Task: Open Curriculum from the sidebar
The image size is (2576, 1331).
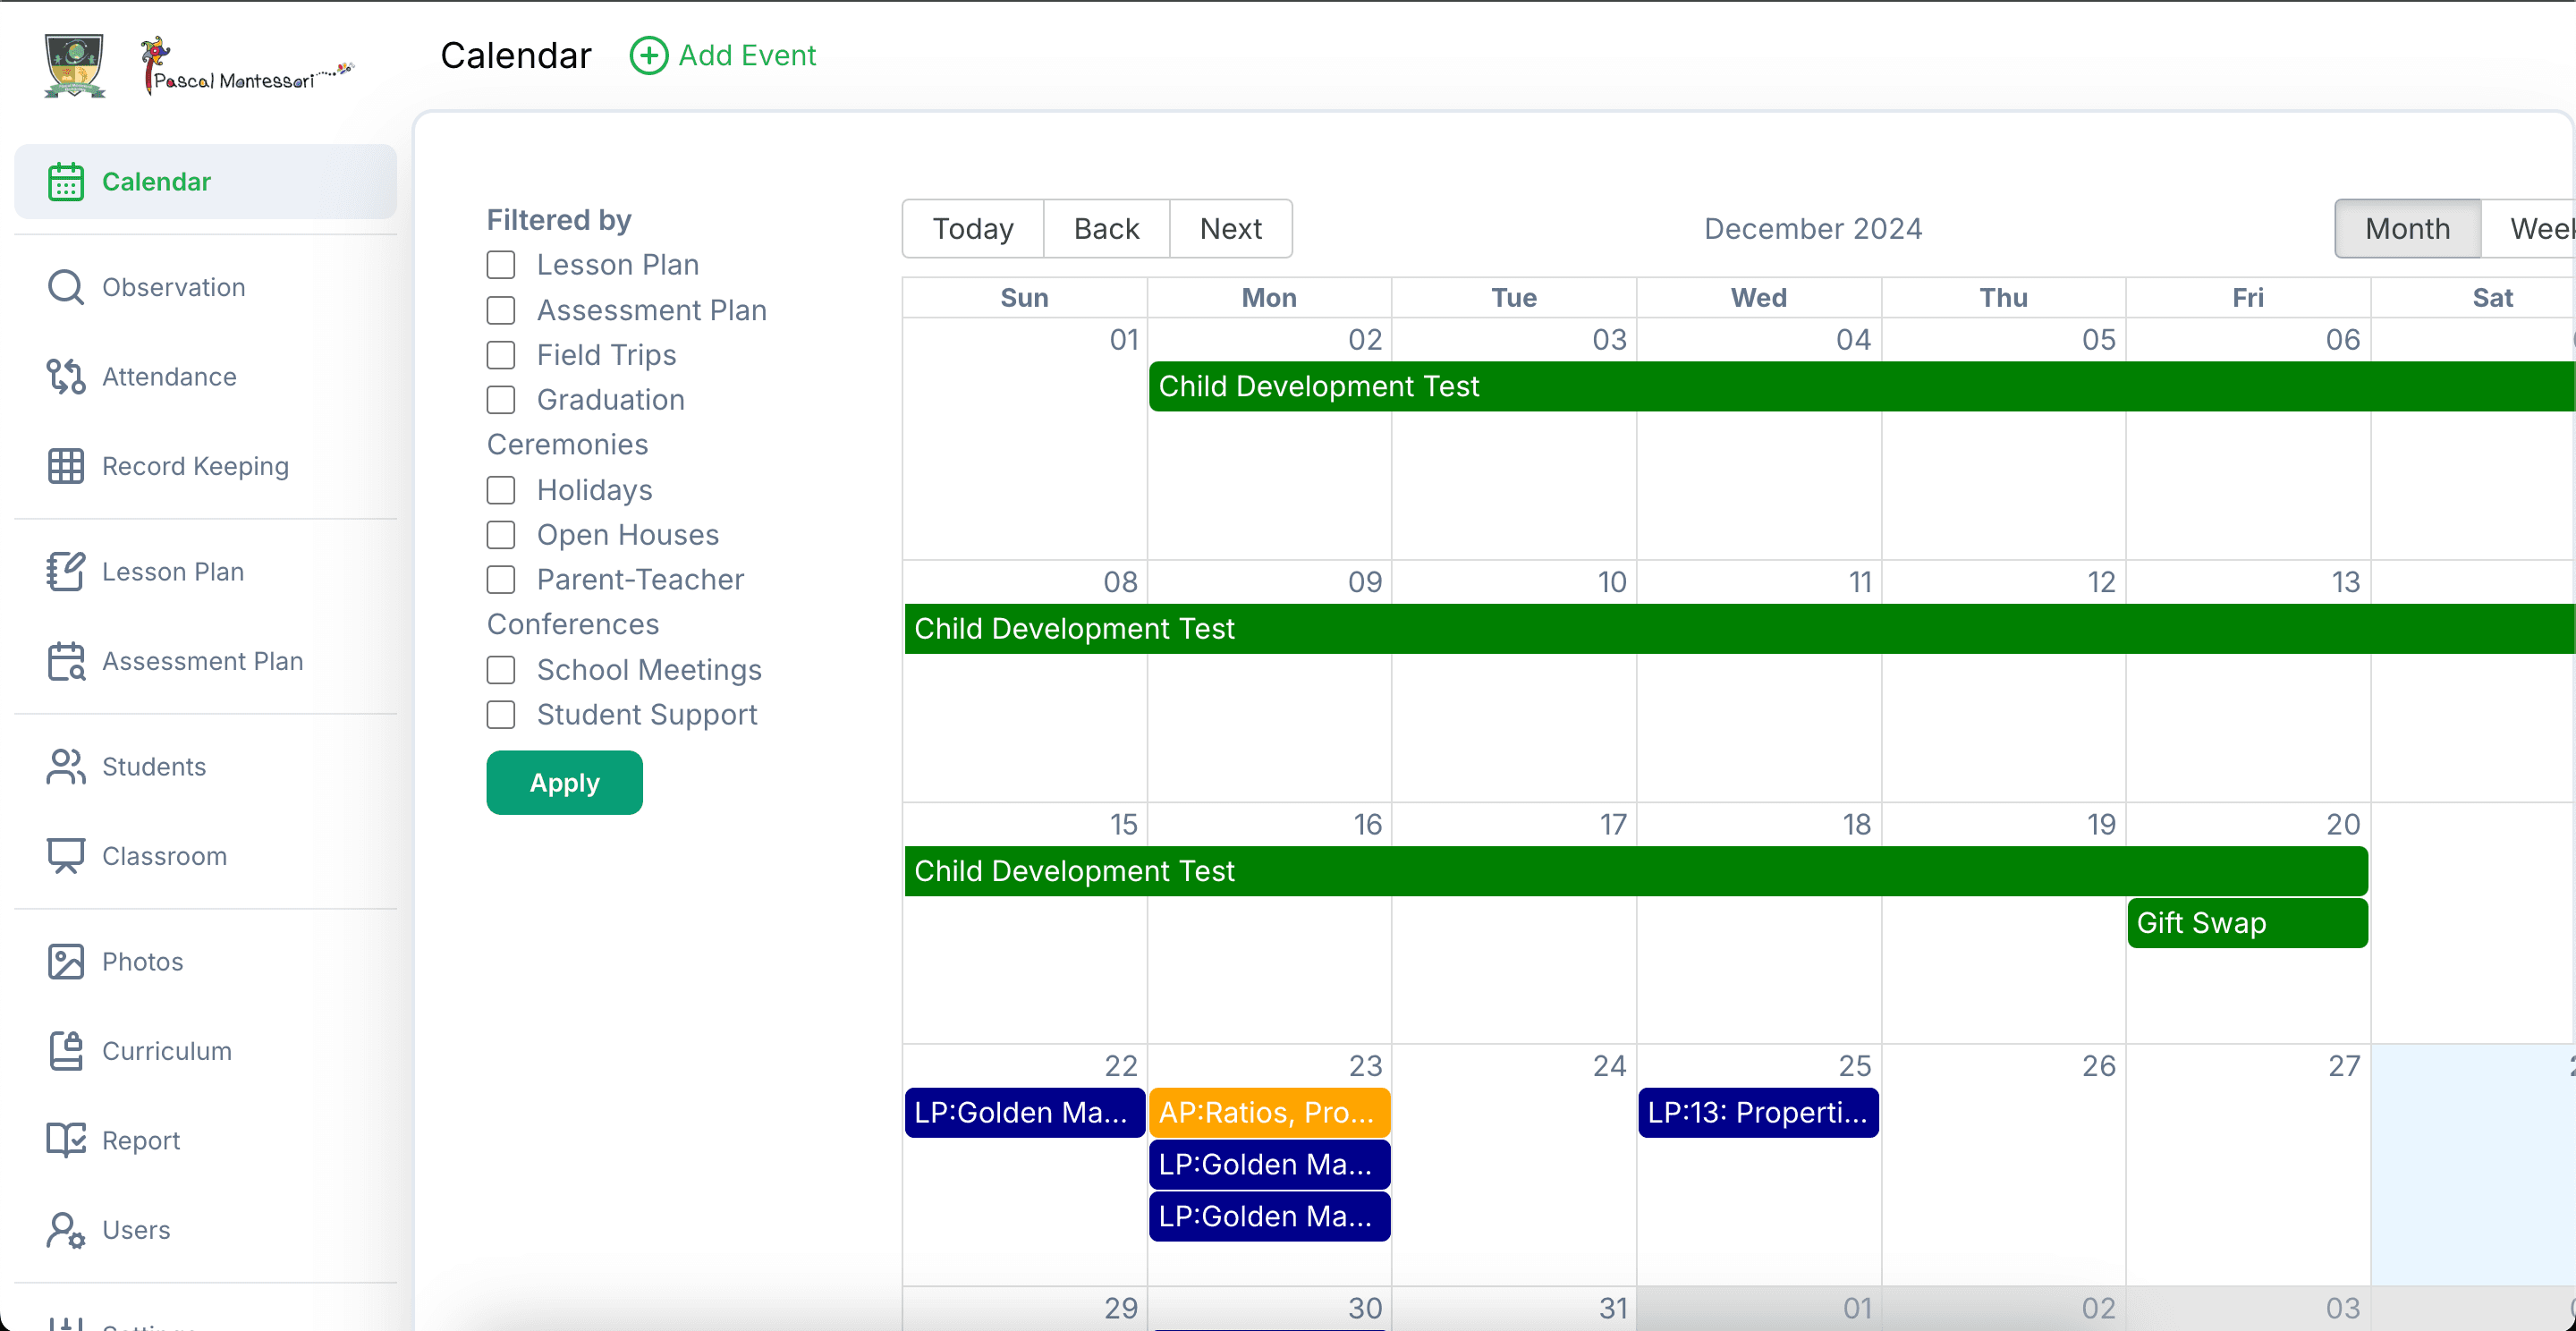Action: (x=205, y=1051)
